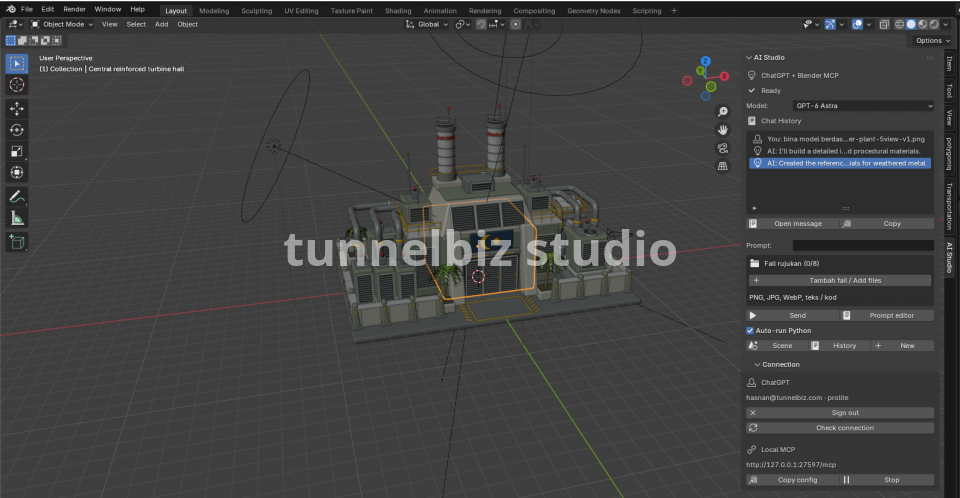Select the 'AI: Created the referenc' chat entry

[x=840, y=164]
